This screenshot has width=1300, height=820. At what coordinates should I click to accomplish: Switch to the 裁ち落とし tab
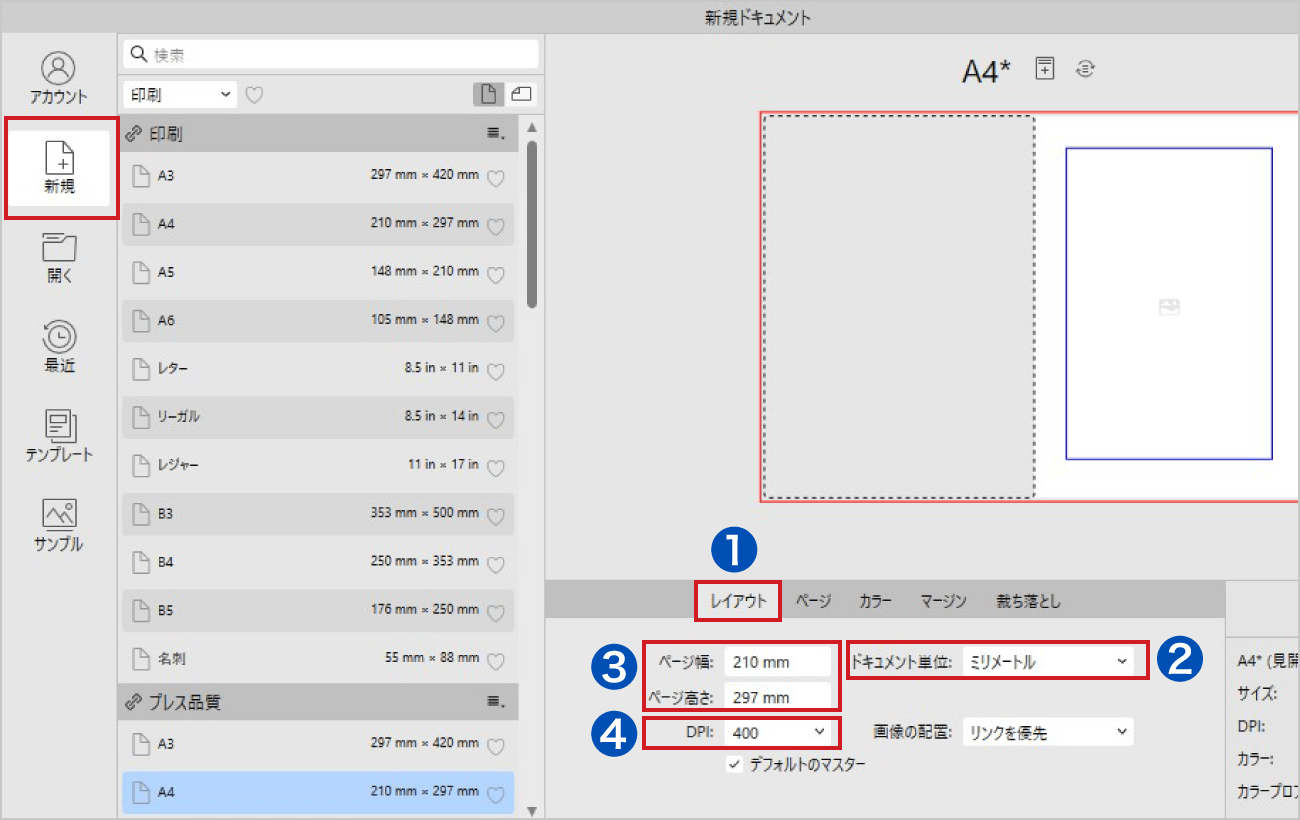pyautogui.click(x=1028, y=601)
